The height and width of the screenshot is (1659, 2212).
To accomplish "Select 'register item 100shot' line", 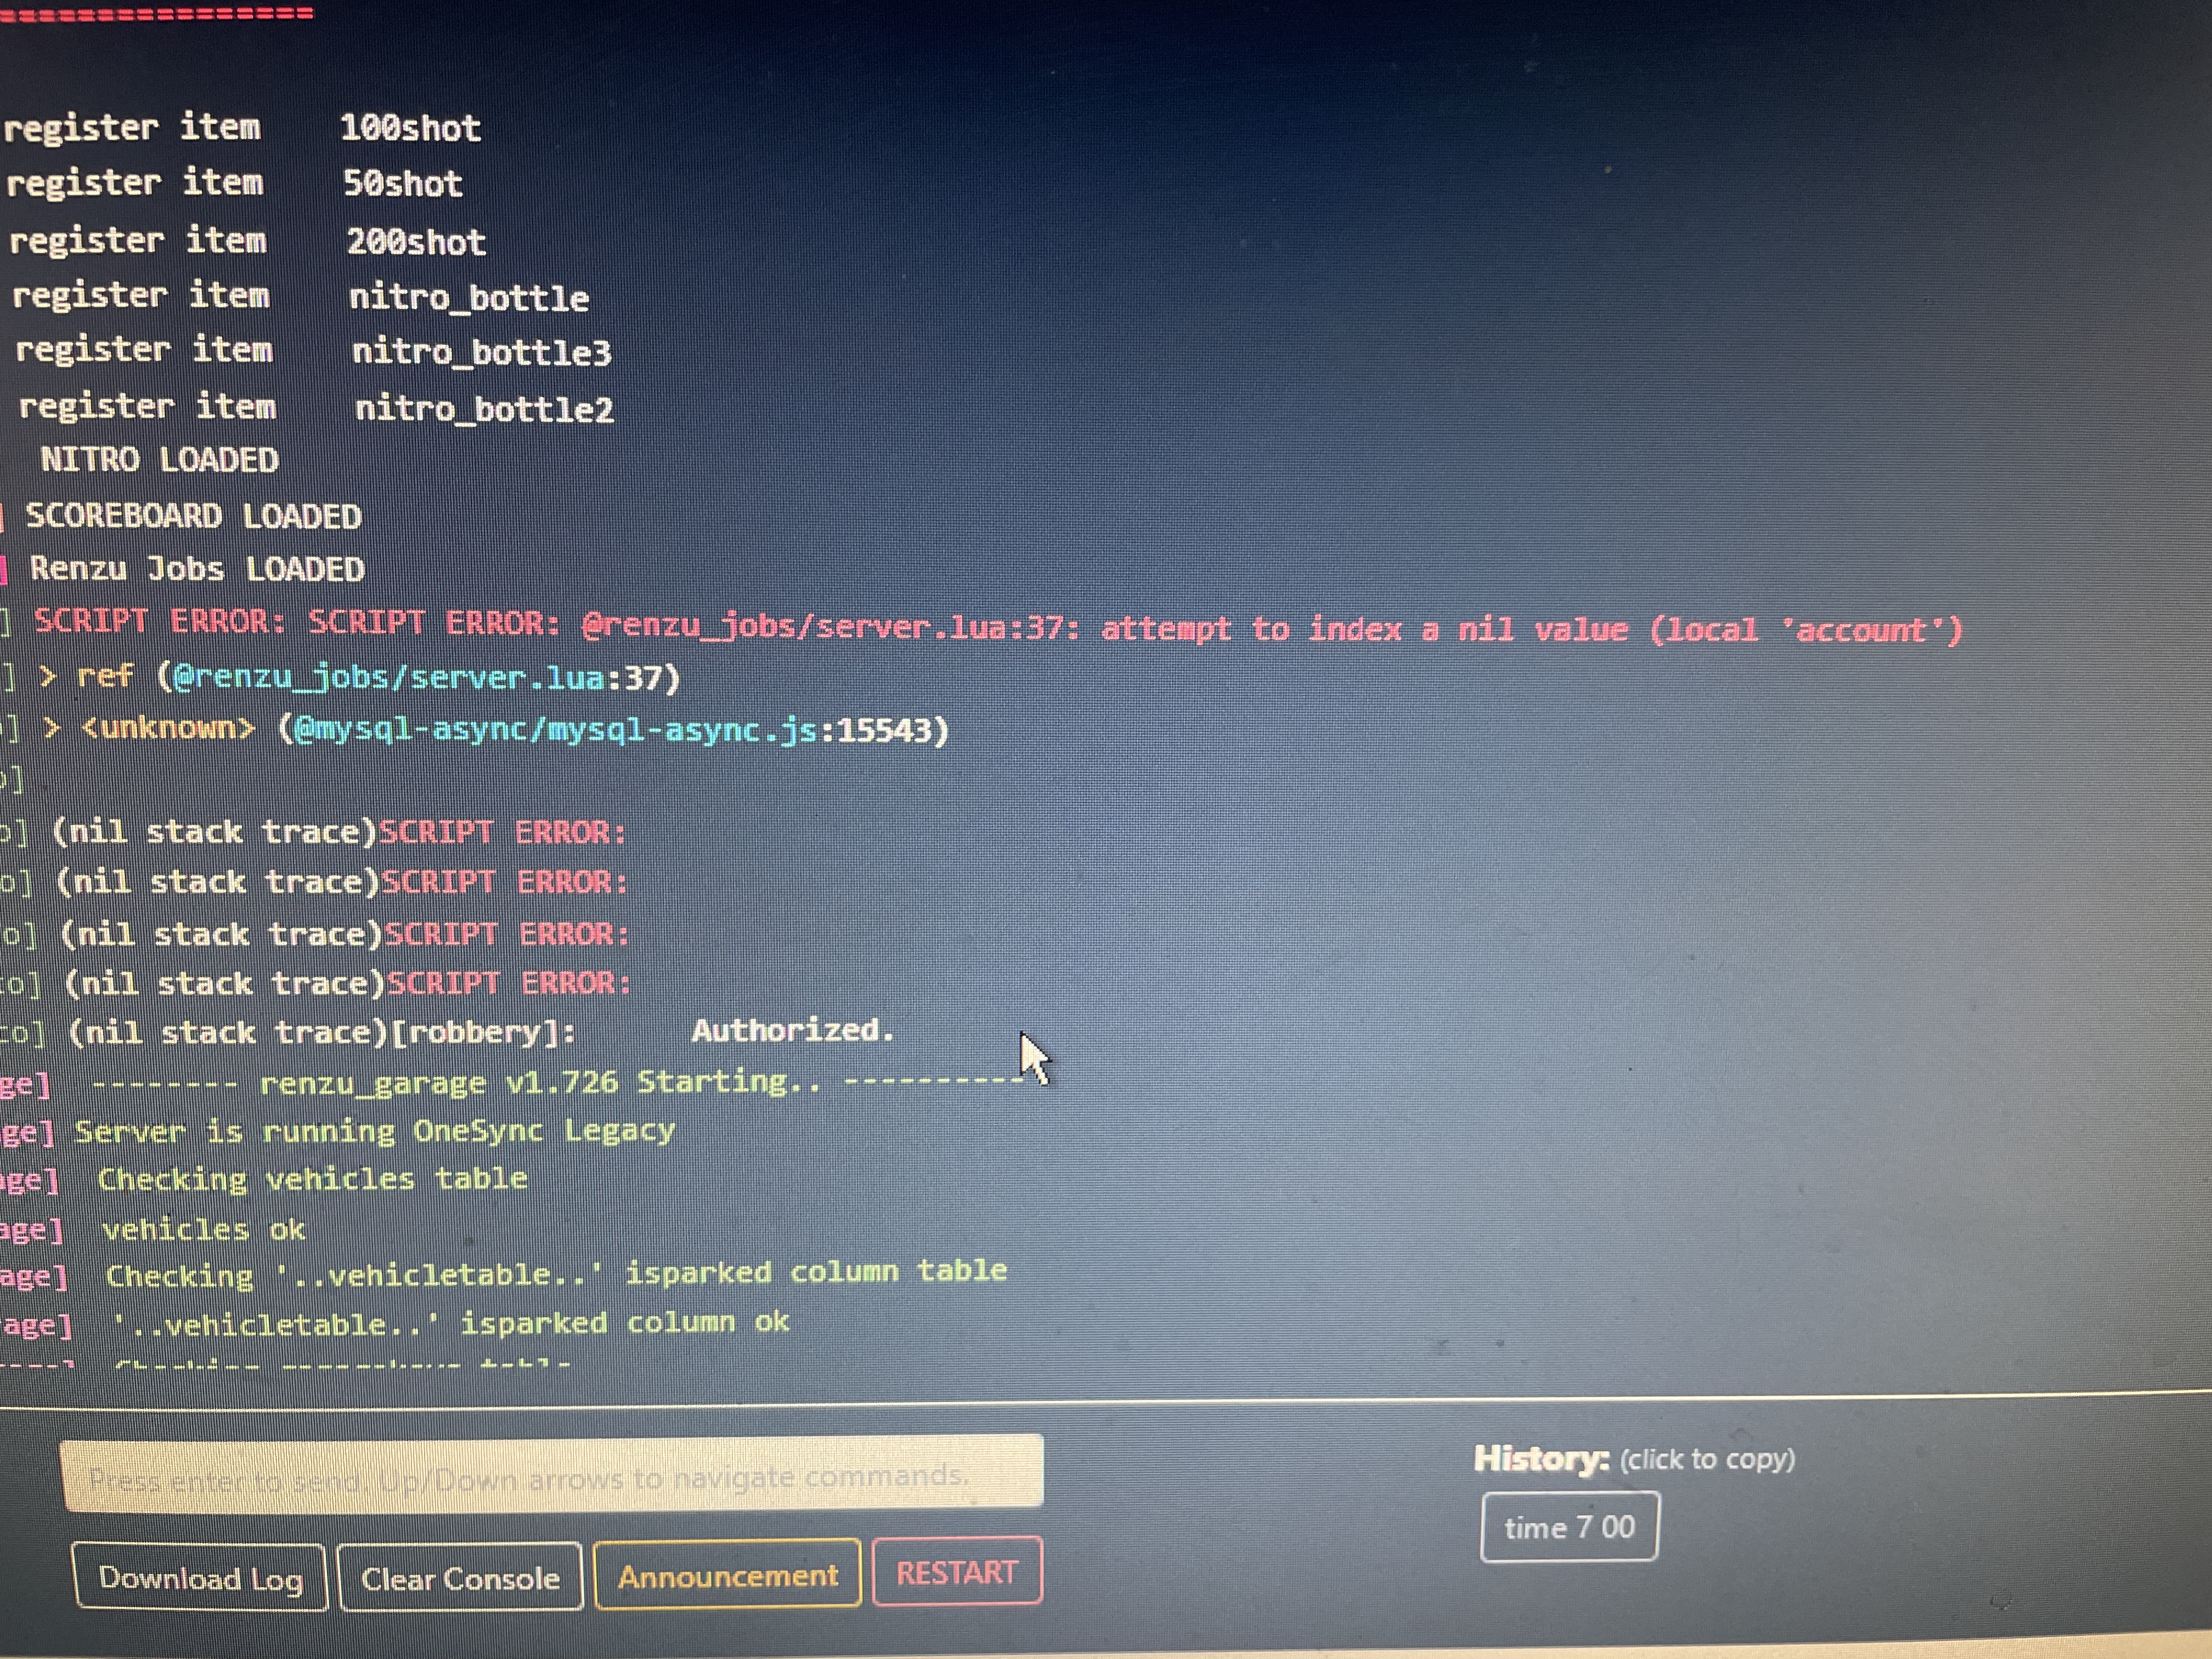I will pos(242,127).
